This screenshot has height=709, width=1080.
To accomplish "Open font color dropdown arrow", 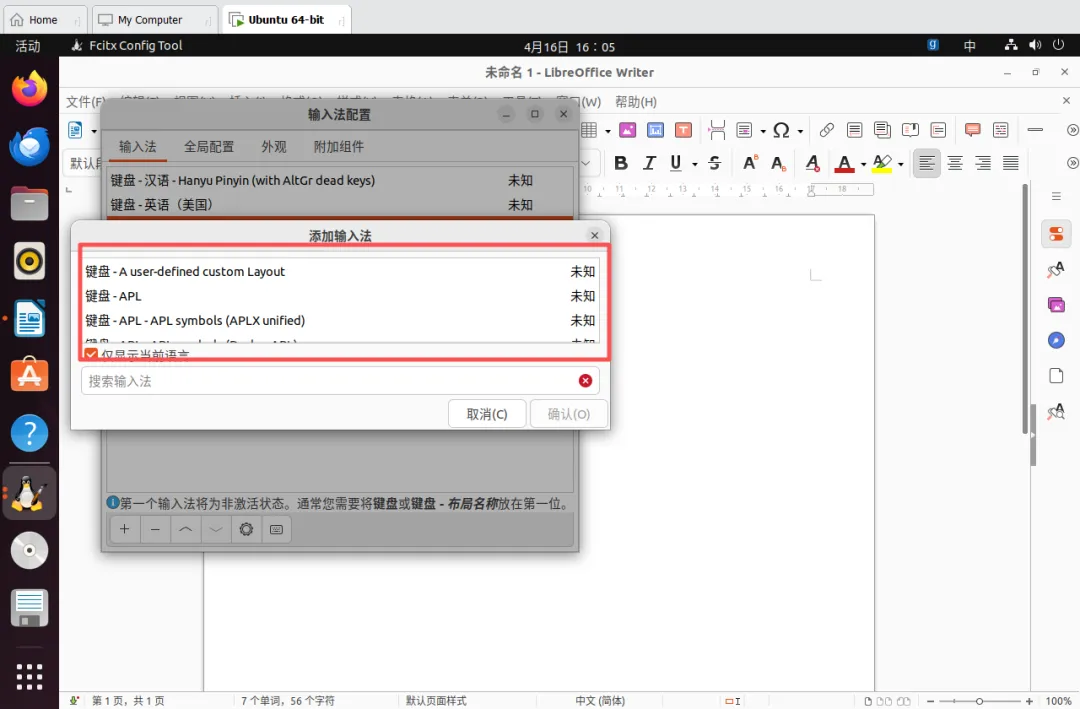I will pyautogui.click(x=863, y=164).
